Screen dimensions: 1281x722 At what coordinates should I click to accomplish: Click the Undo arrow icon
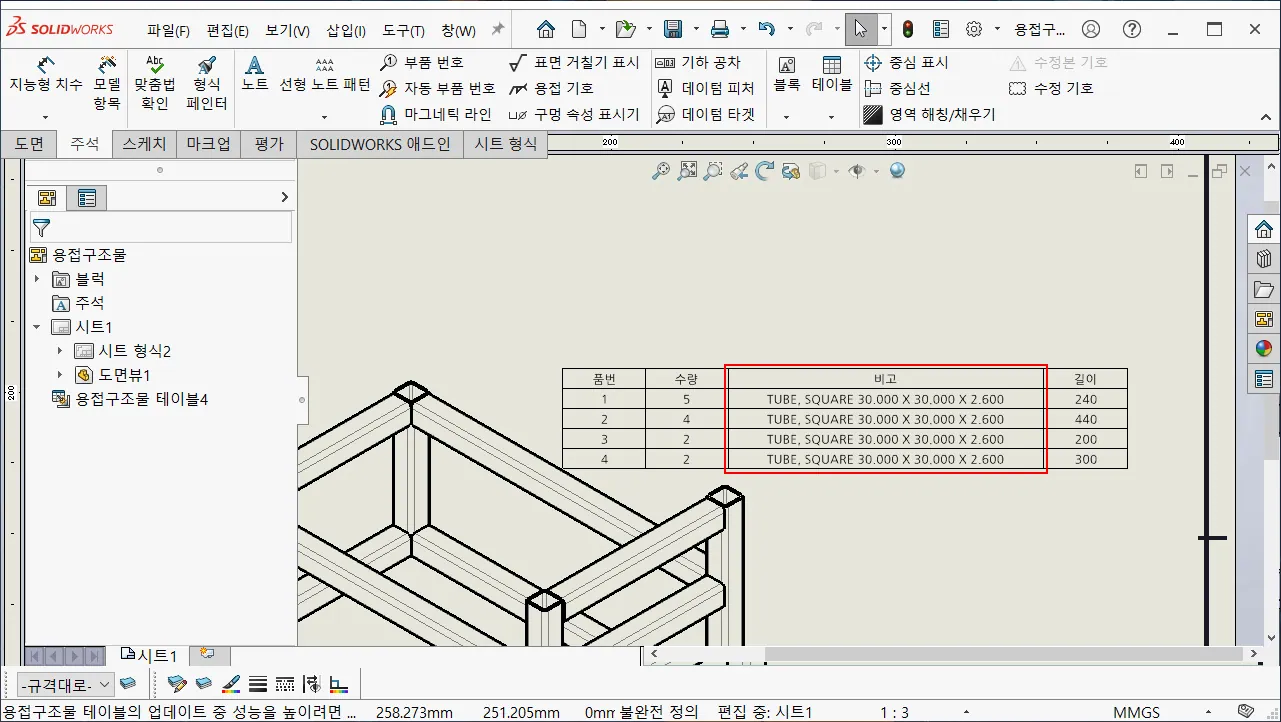tap(767, 29)
